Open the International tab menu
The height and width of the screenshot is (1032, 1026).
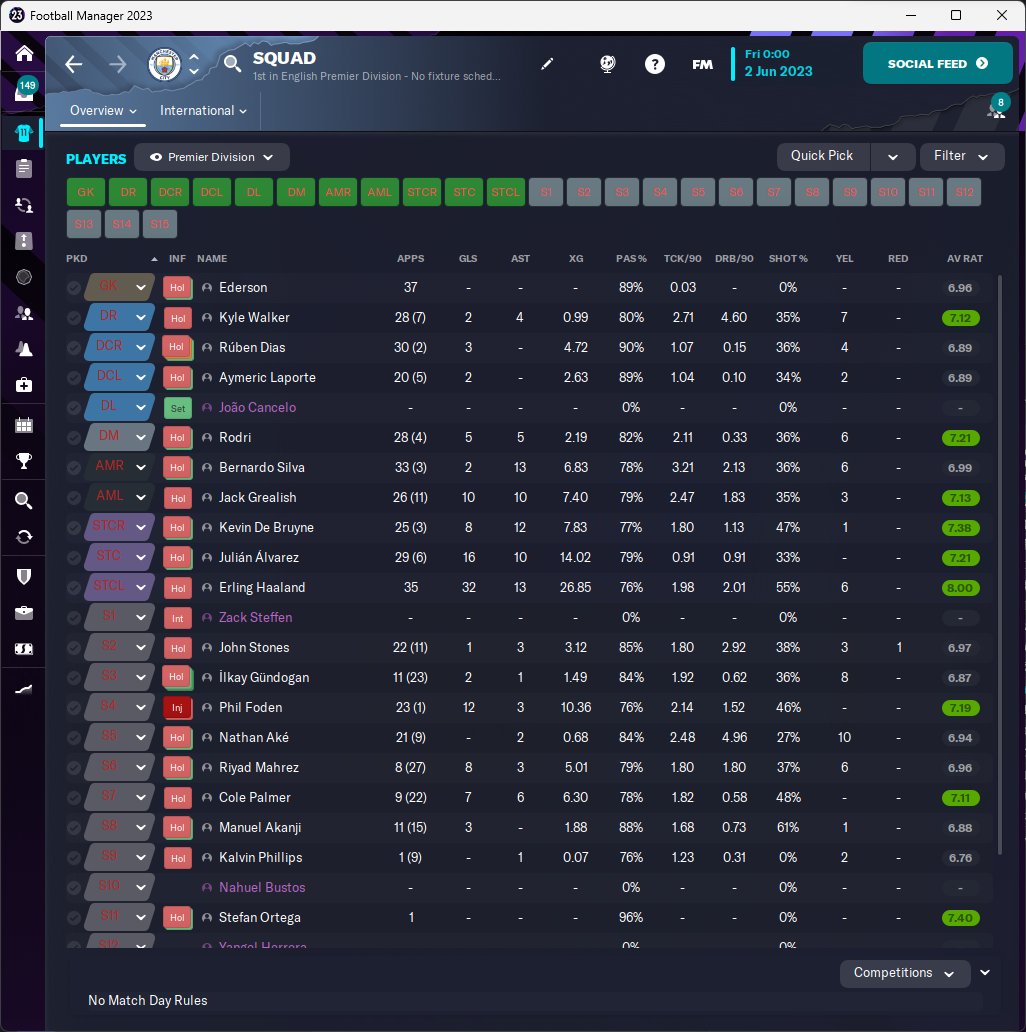pos(203,111)
